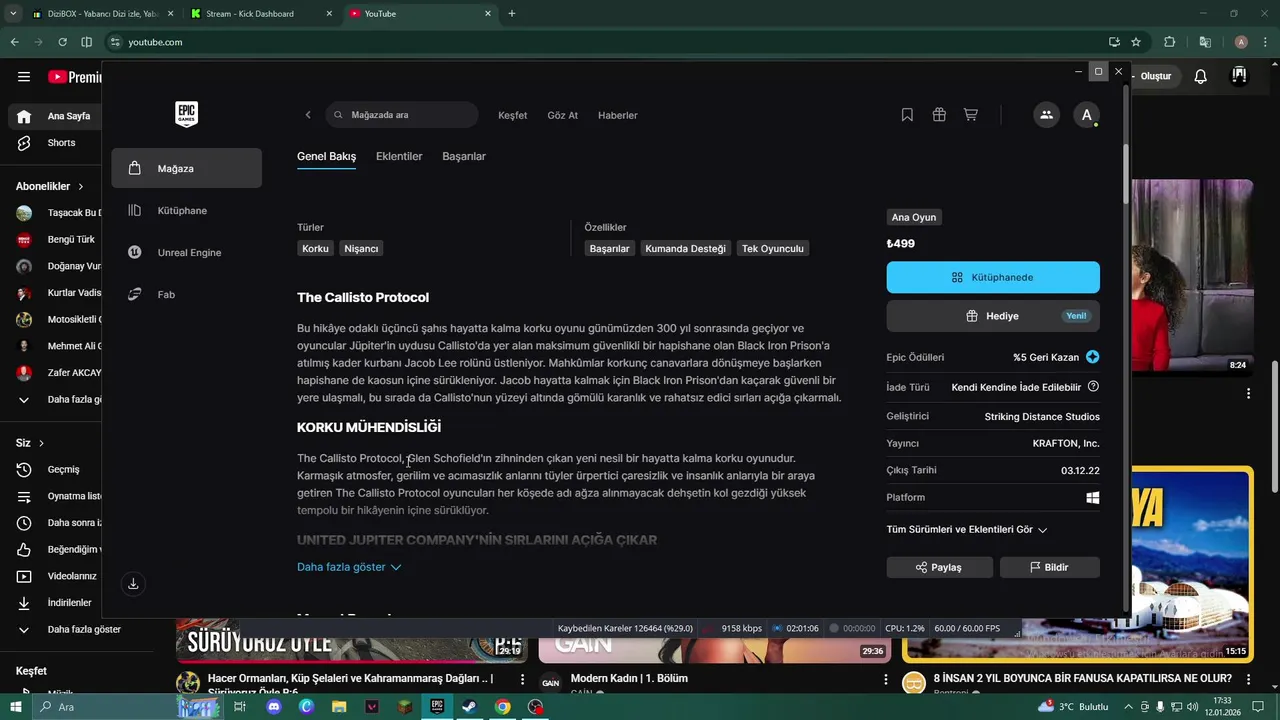Expand Daha fazla göster under subscriptions
This screenshot has height=720, width=1280.
tap(60, 400)
